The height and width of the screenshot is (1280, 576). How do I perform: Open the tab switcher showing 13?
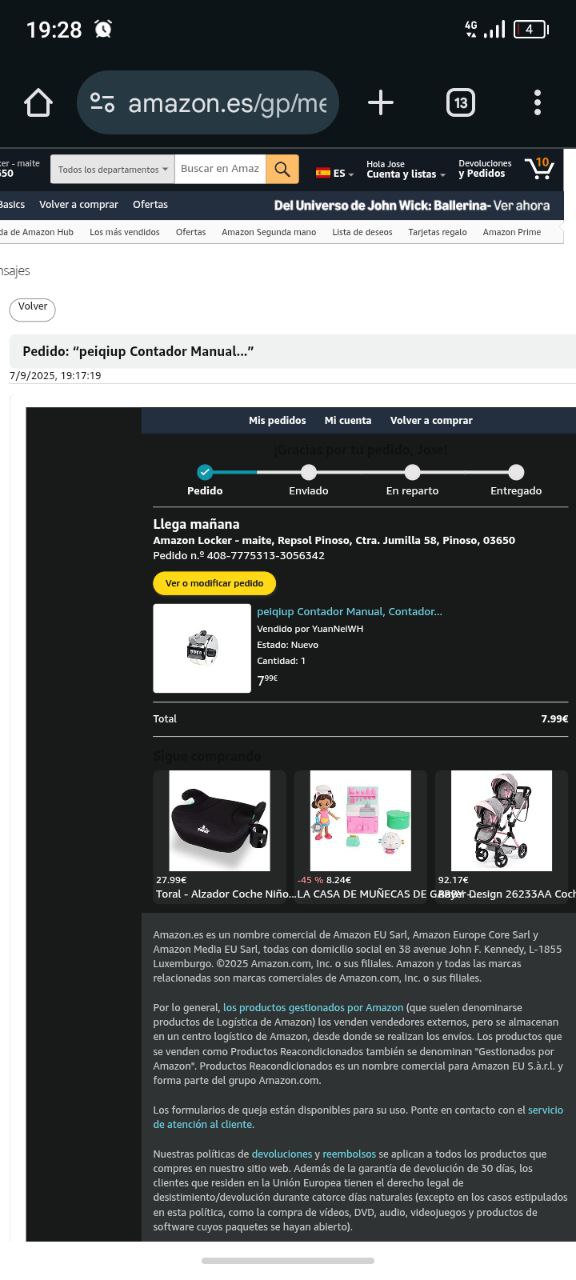[x=460, y=102]
